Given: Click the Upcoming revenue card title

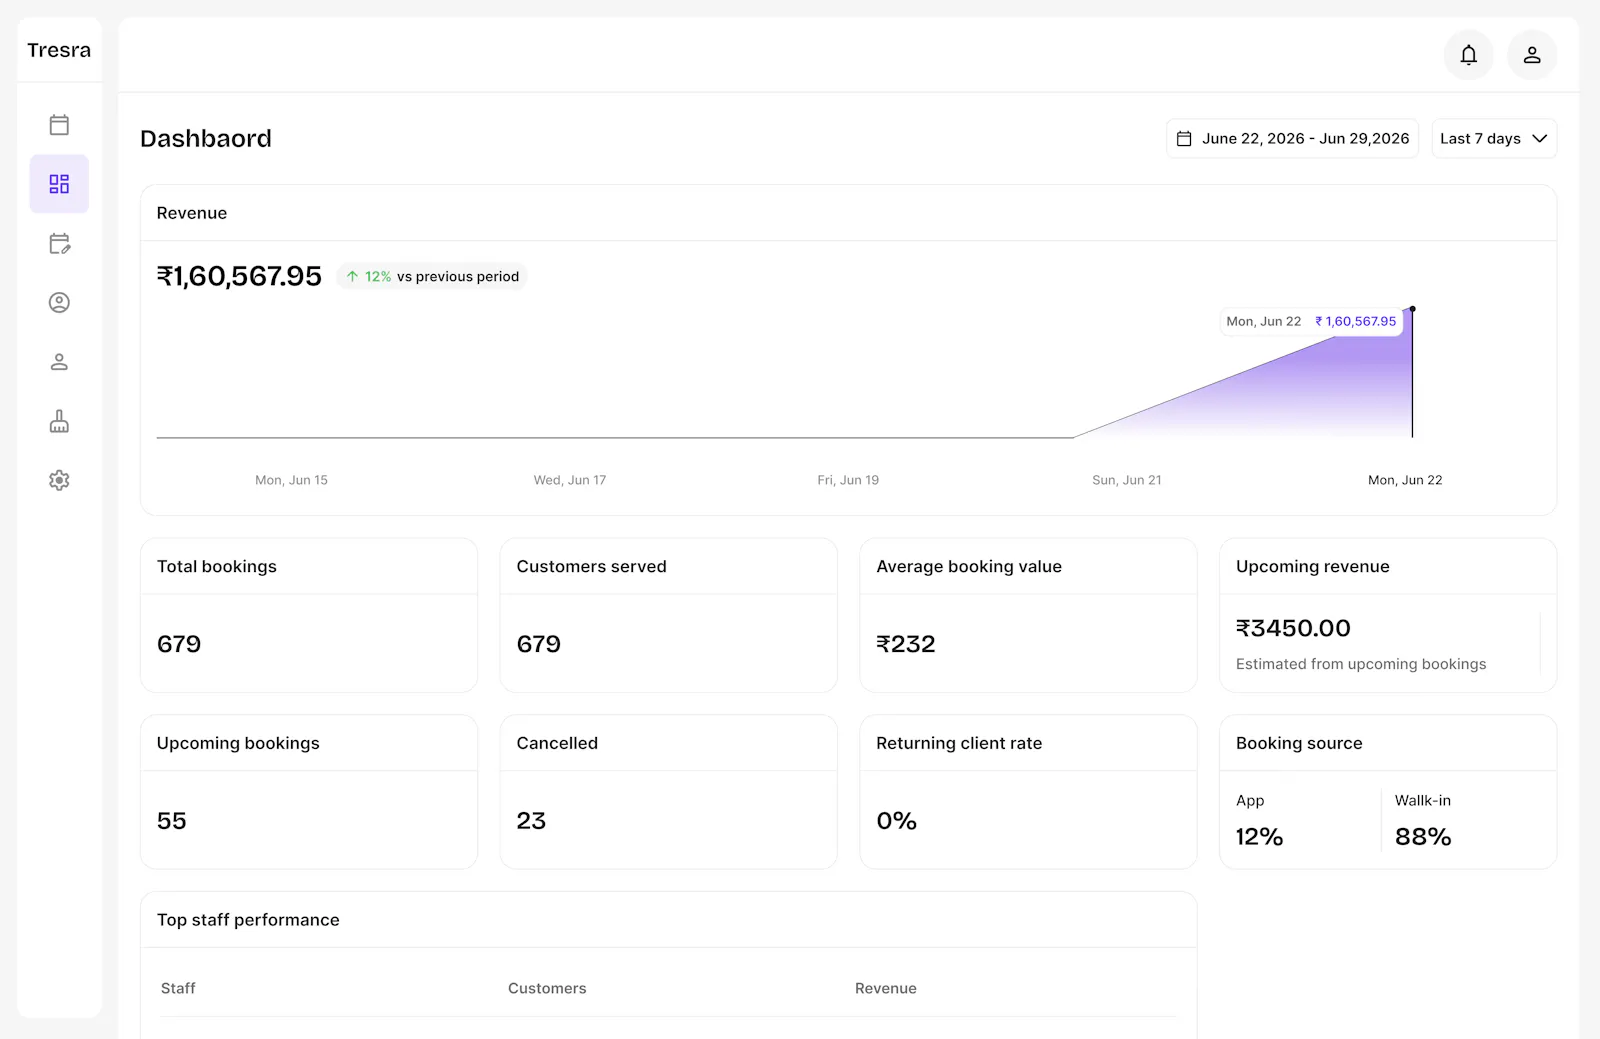Looking at the screenshot, I should tap(1313, 566).
